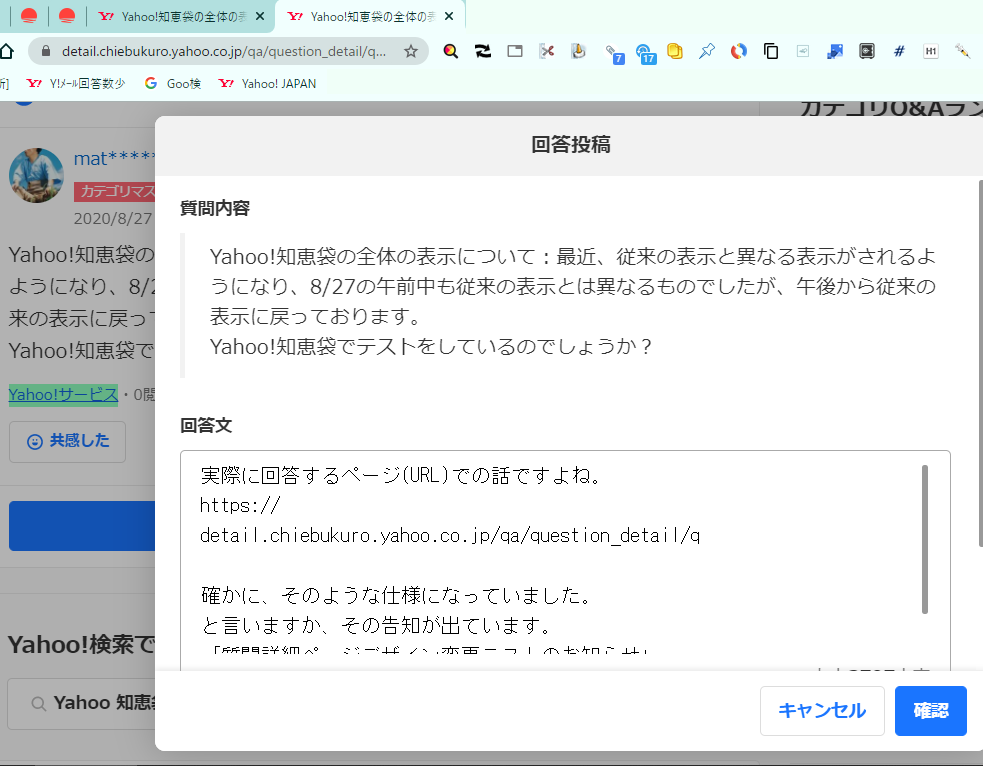Bookmark this page with the star icon
The width and height of the screenshot is (983, 766).
(411, 51)
